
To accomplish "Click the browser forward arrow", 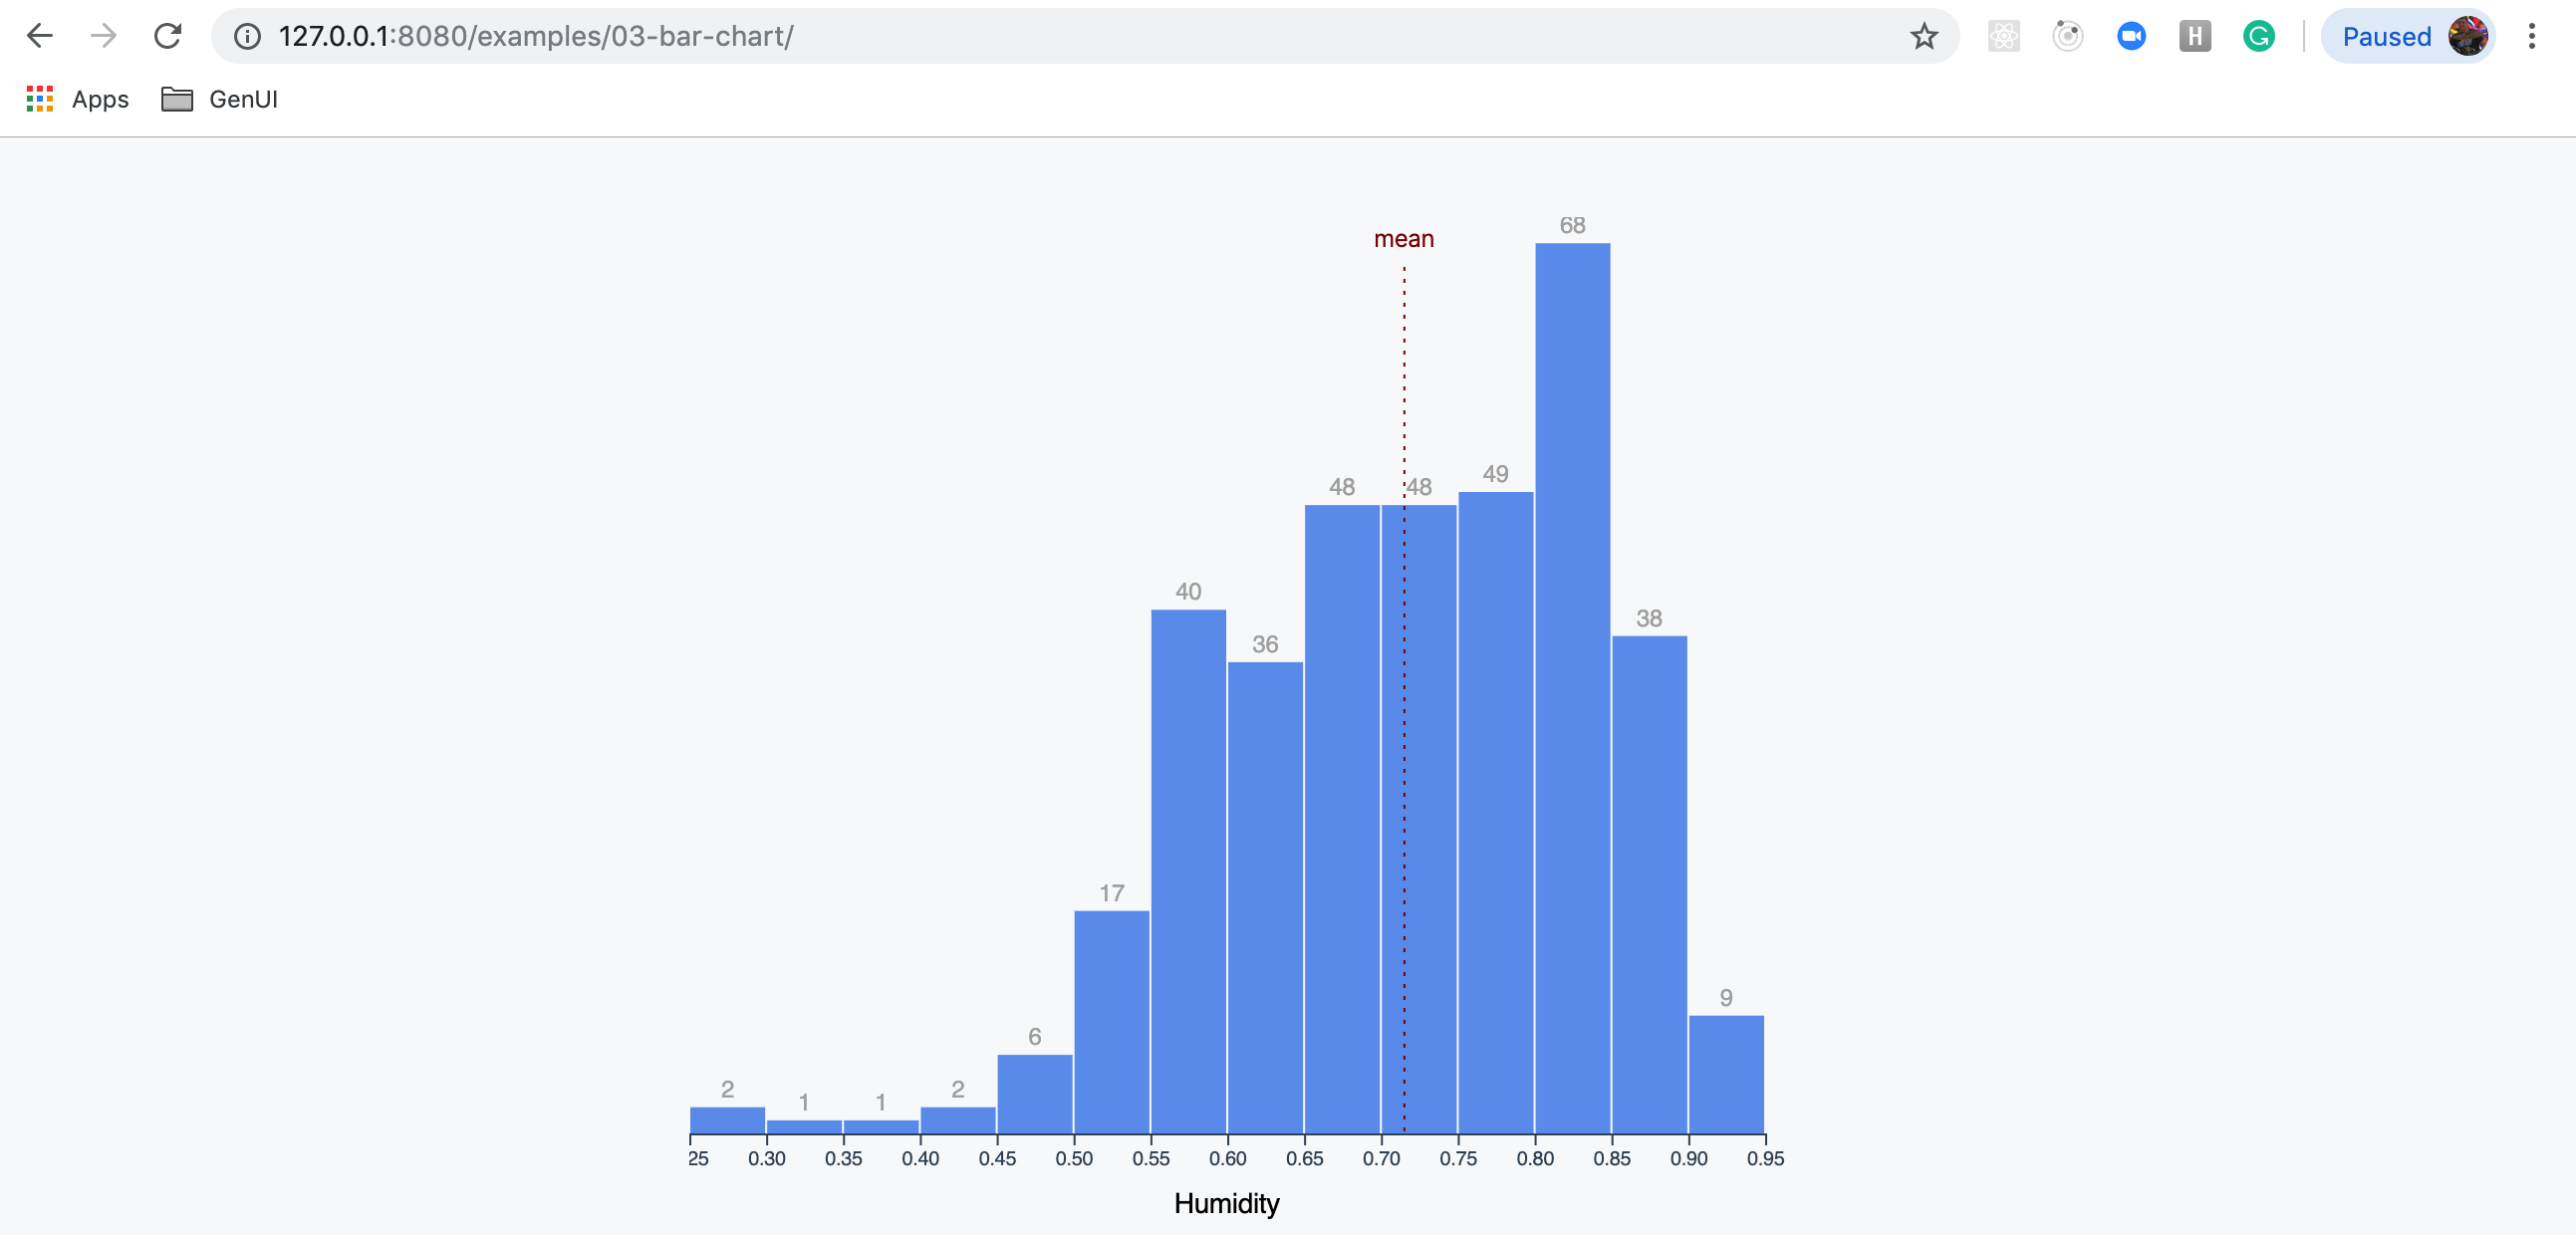I will pos(103,36).
